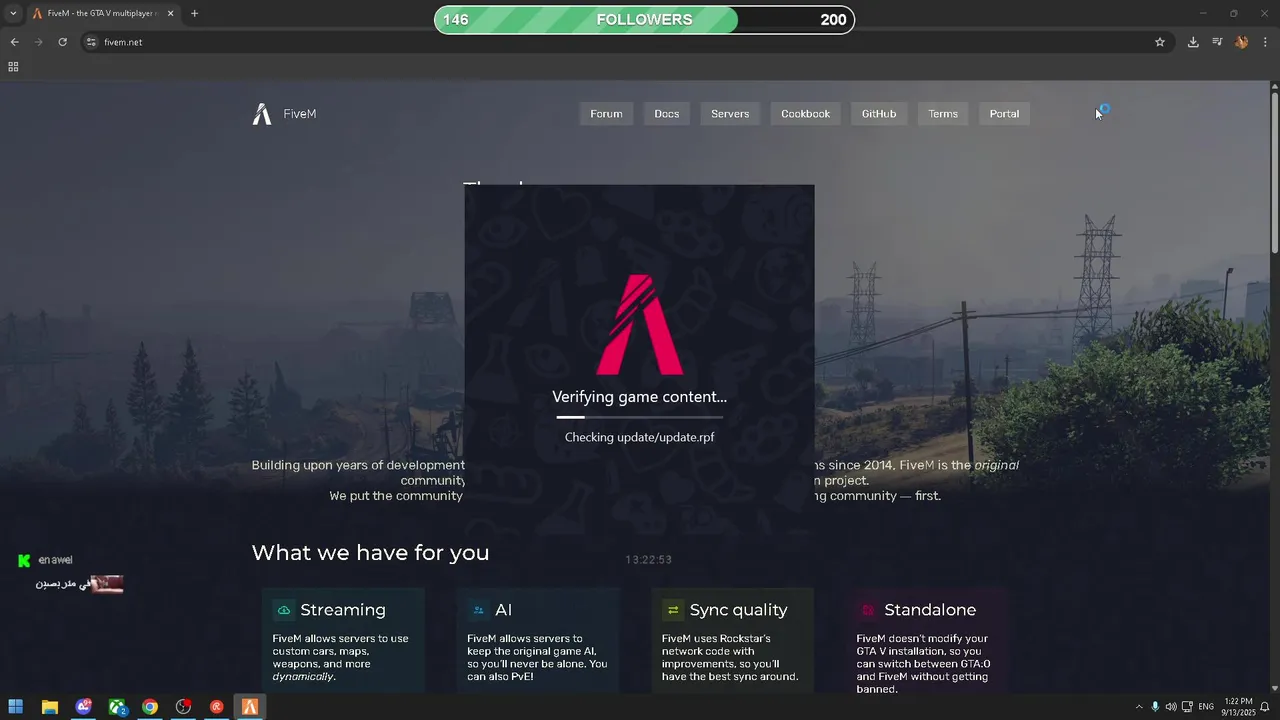1280x720 pixels.
Task: Reload the fivem.net page
Action: 62,42
